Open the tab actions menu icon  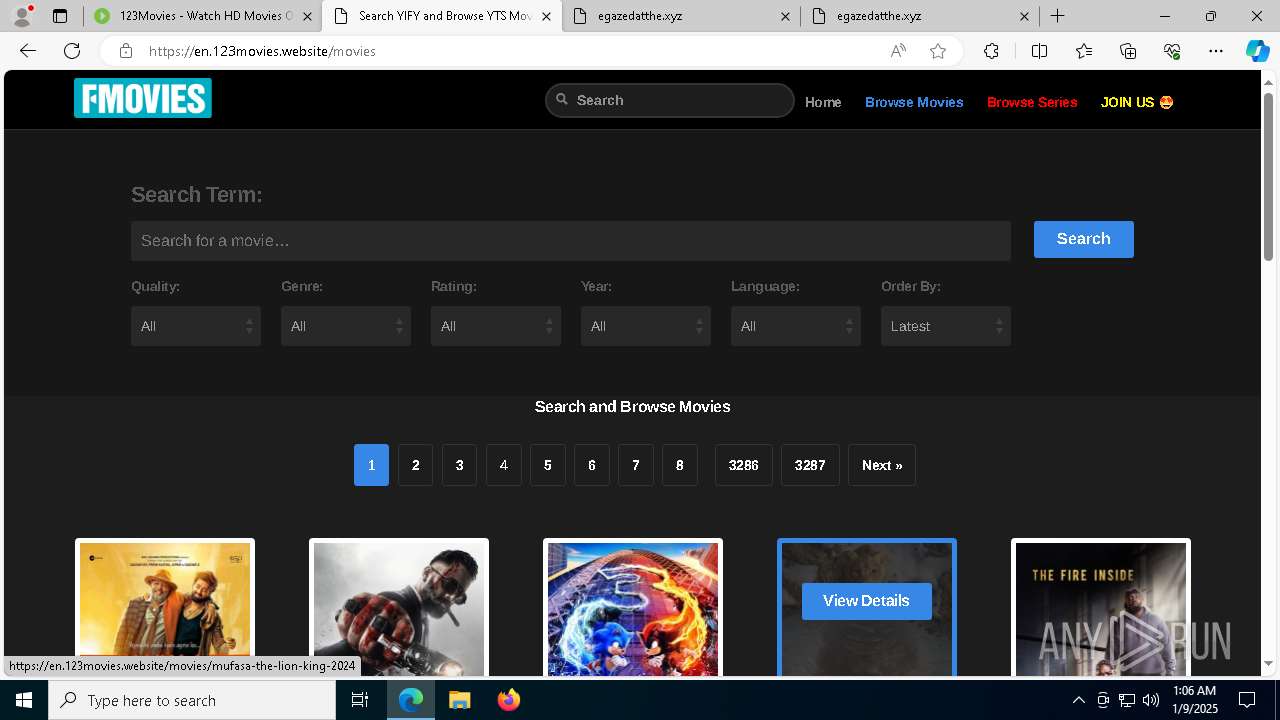tap(60, 16)
